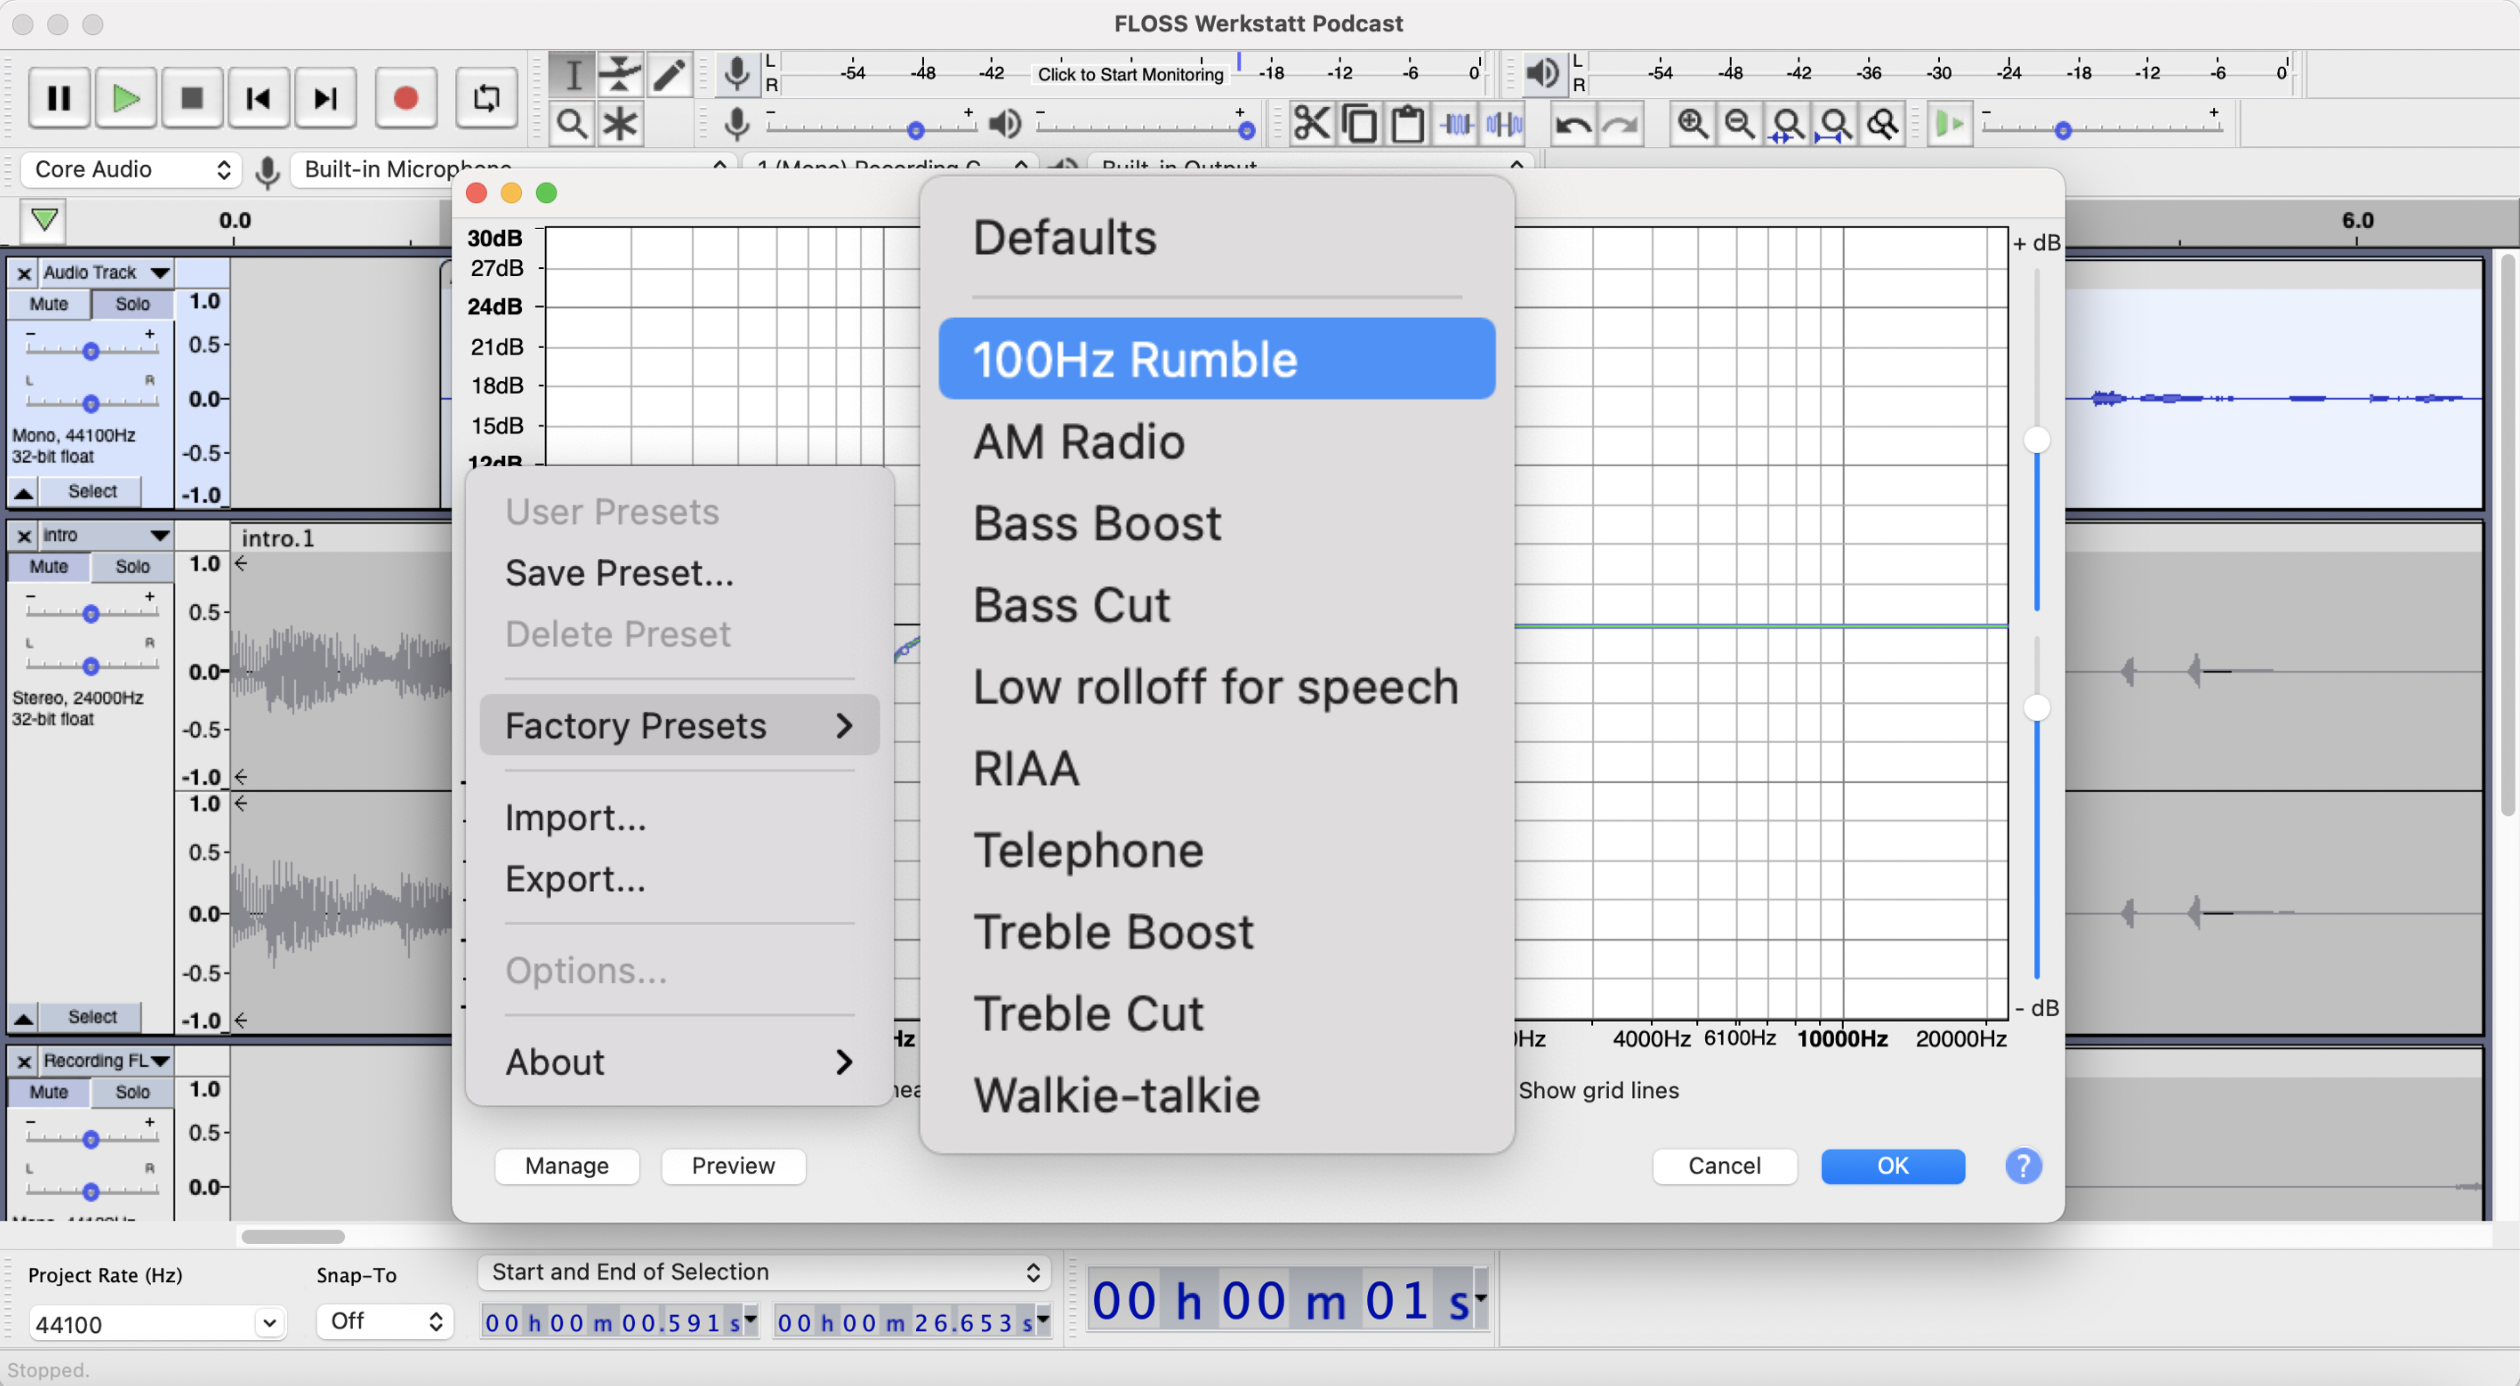Open the About submenu arrow
The width and height of the screenshot is (2520, 1386).
point(846,1062)
